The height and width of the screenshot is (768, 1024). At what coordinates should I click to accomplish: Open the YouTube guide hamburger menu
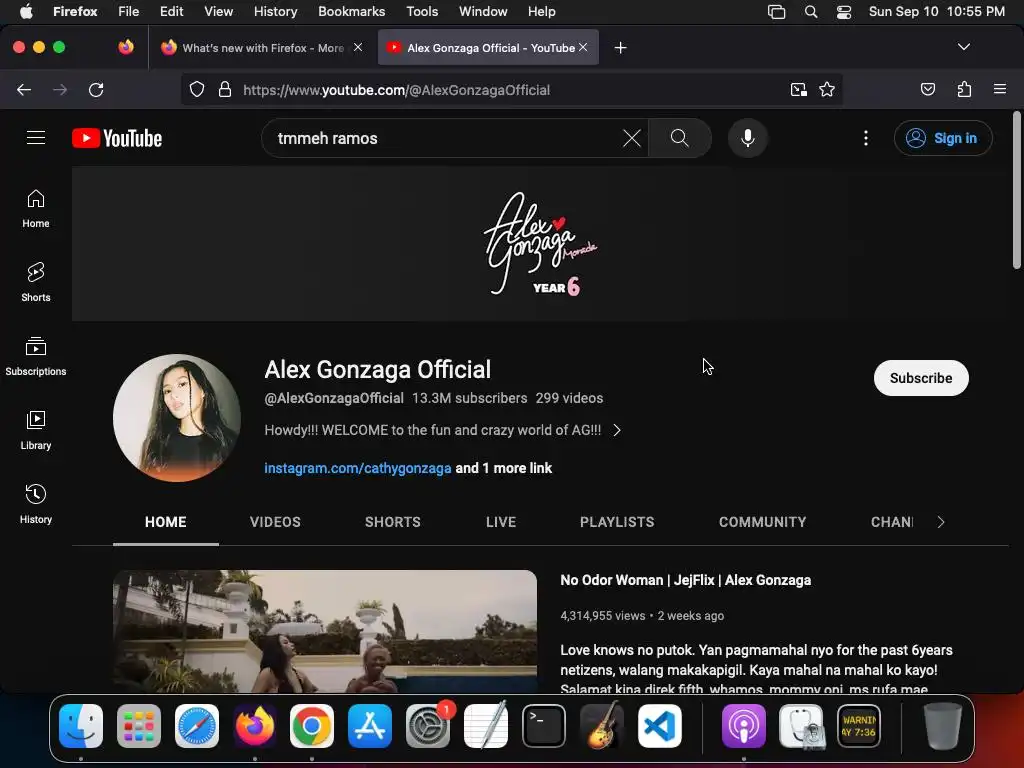click(36, 138)
